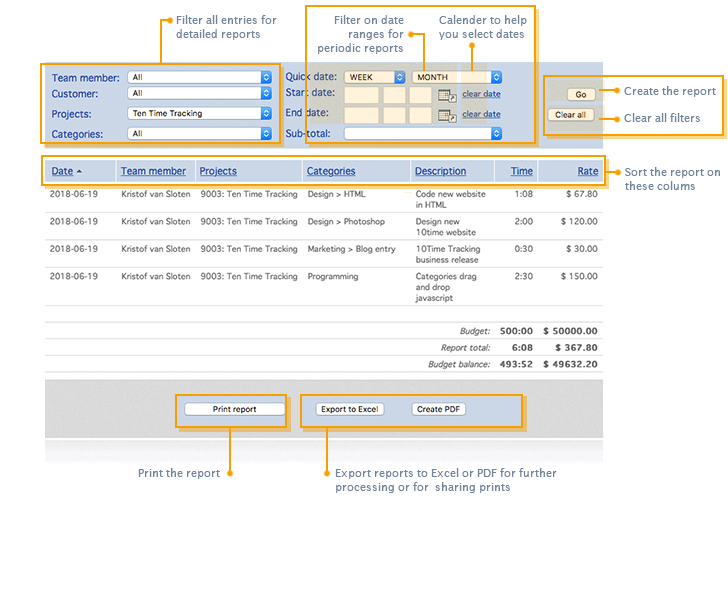This screenshot has height=598, width=728.
Task: Open the MONTH quick date dropdown
Action: click(456, 77)
